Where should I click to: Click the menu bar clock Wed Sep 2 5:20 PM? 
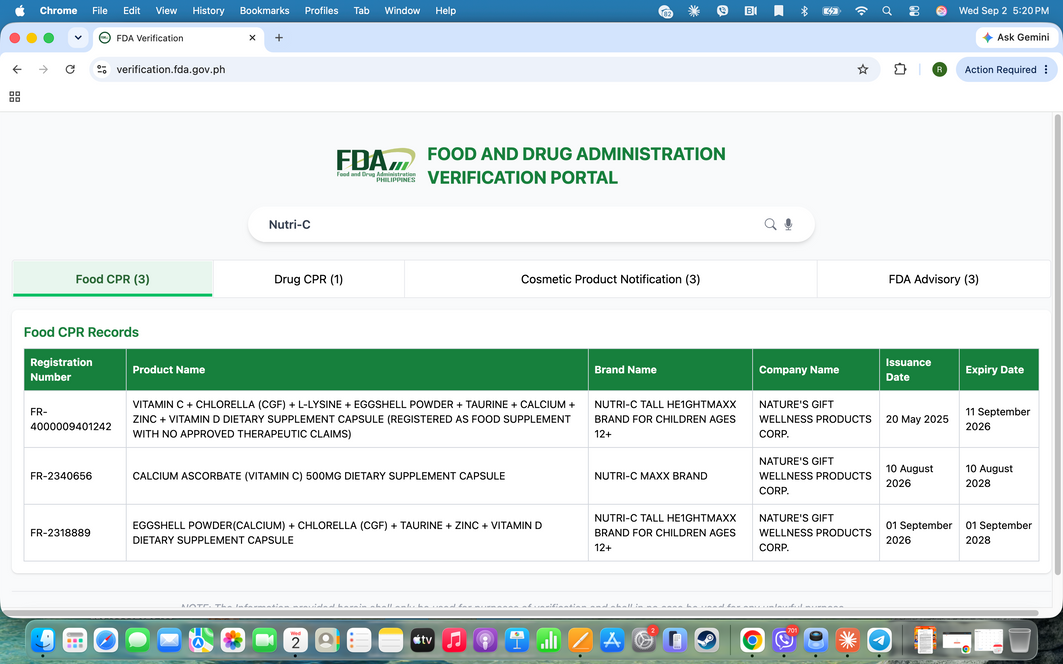tap(1003, 11)
